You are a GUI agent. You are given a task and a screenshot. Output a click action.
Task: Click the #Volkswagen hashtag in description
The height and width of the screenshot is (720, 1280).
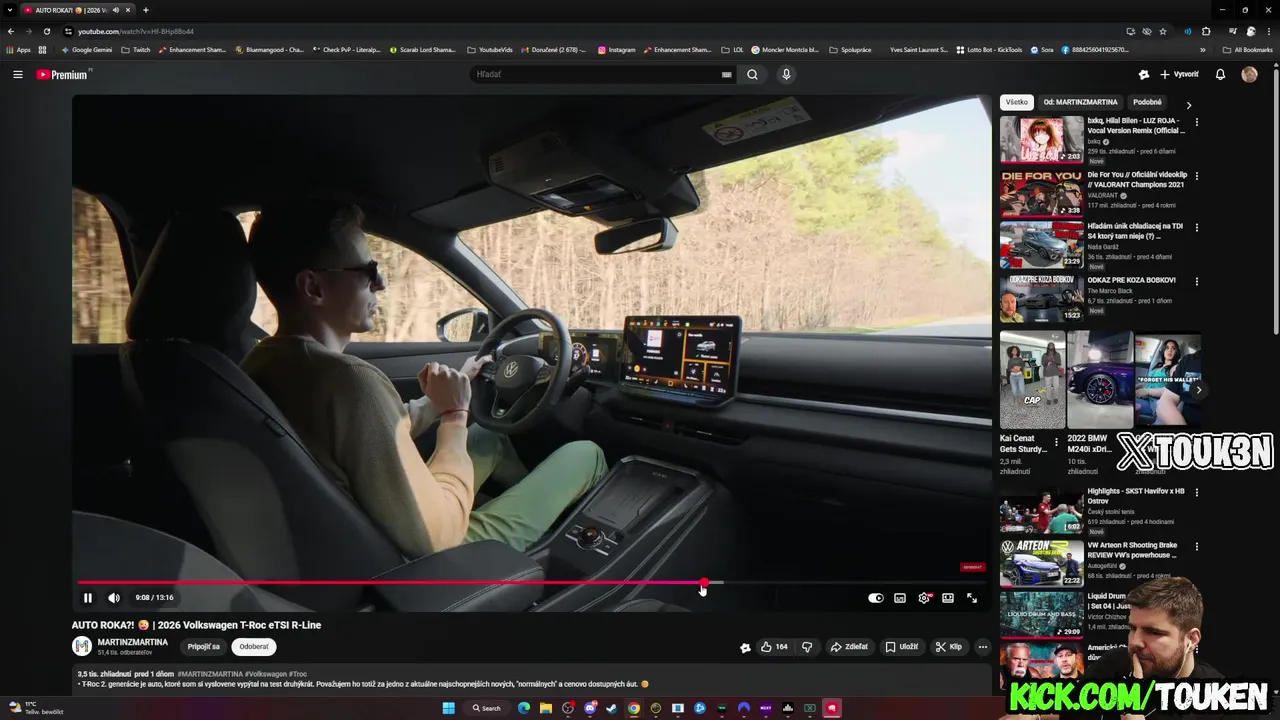click(x=265, y=674)
